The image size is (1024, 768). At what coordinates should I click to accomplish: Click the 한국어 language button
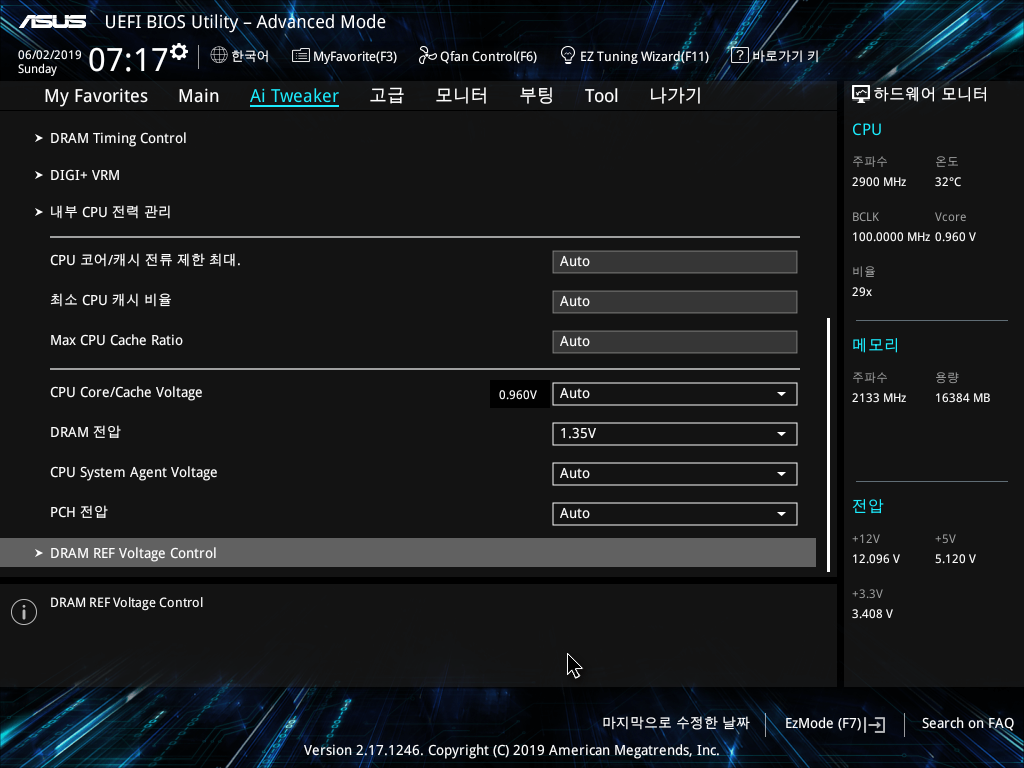(240, 56)
